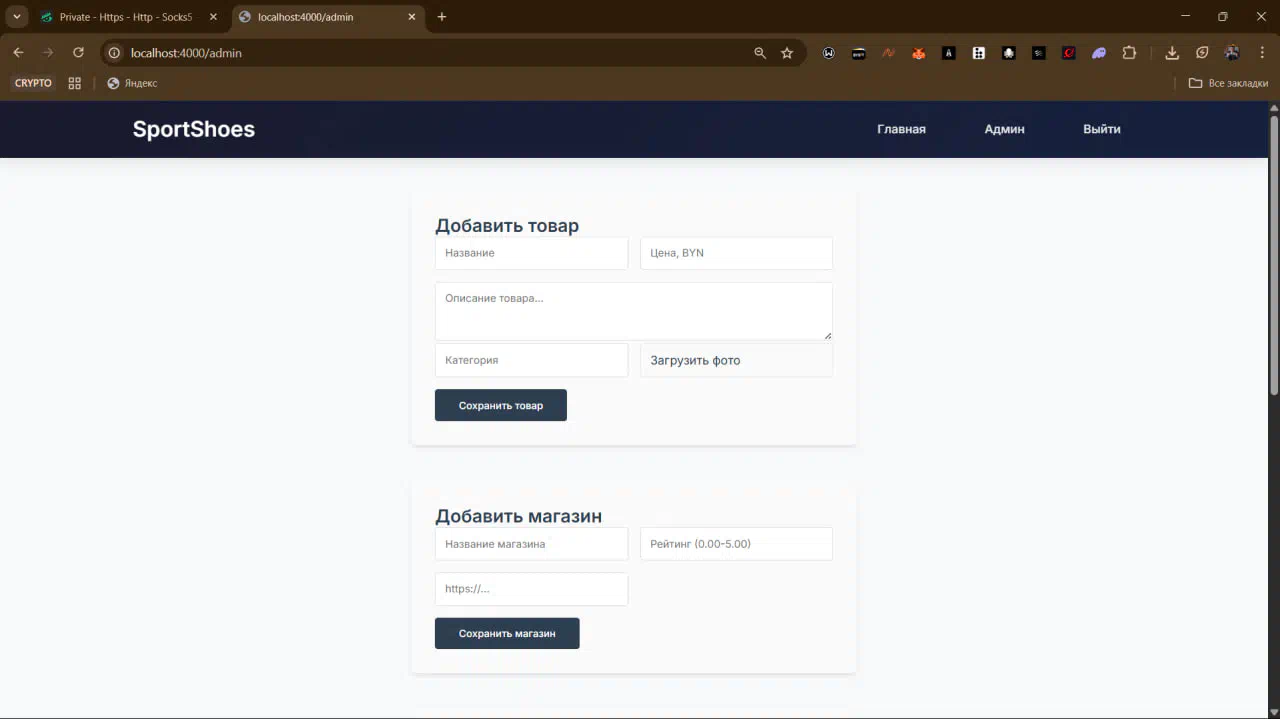Bookmark this page with the star icon

[x=787, y=53]
